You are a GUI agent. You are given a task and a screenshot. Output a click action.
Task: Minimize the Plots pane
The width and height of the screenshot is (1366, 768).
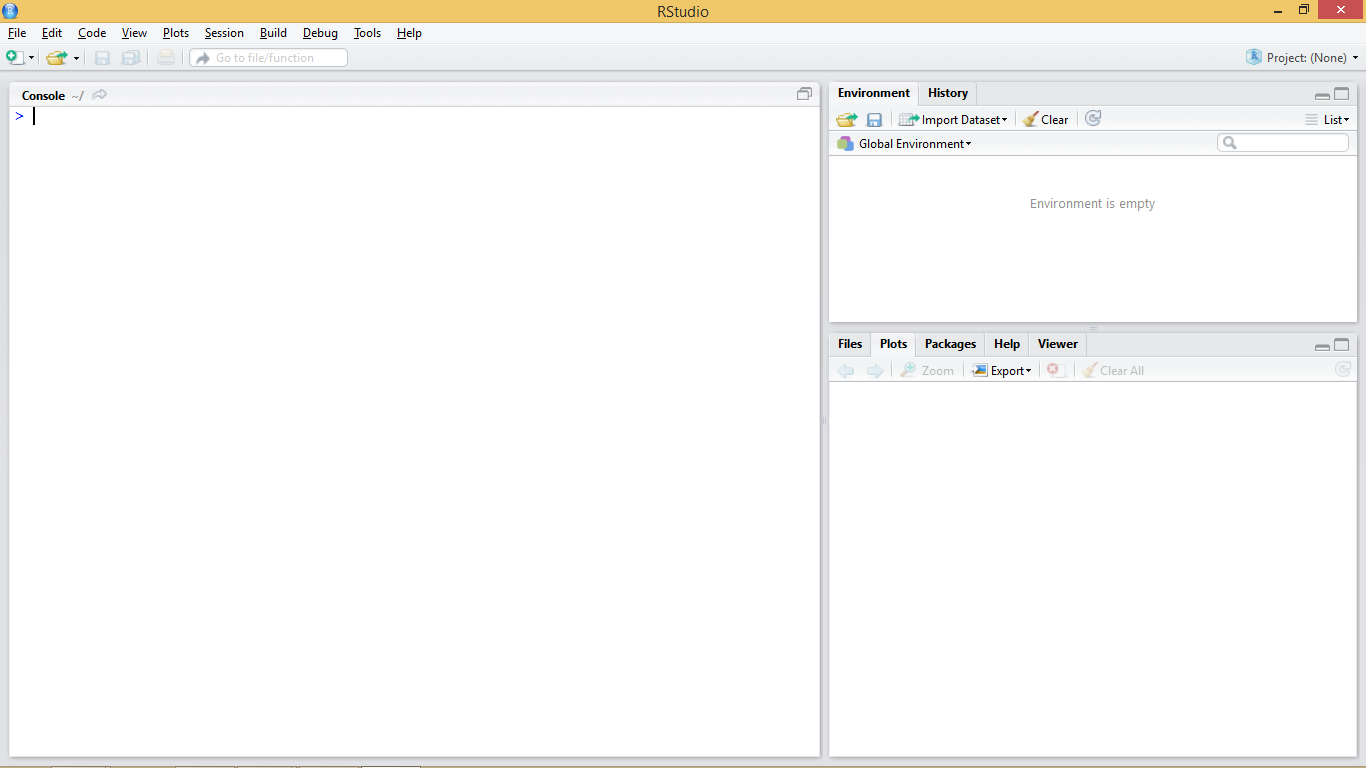click(x=1322, y=346)
